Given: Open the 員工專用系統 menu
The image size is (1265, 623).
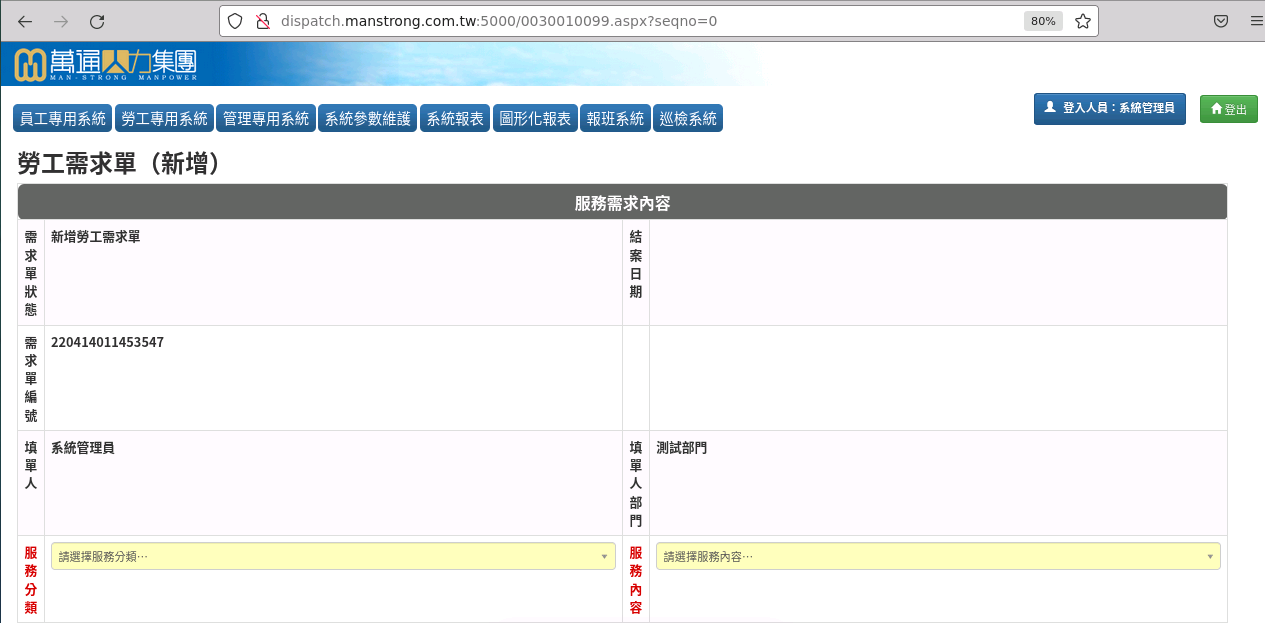Looking at the screenshot, I should click(63, 118).
